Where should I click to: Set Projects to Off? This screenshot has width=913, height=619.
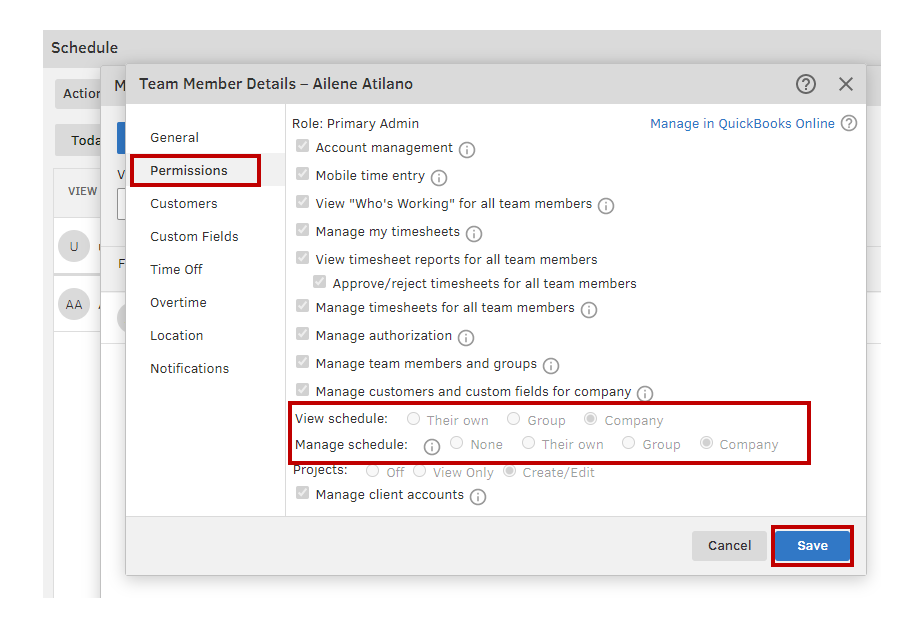click(373, 471)
